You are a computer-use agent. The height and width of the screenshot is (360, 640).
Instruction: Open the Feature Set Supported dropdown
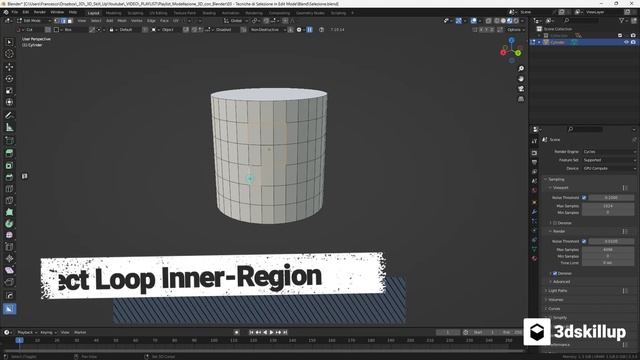point(609,160)
